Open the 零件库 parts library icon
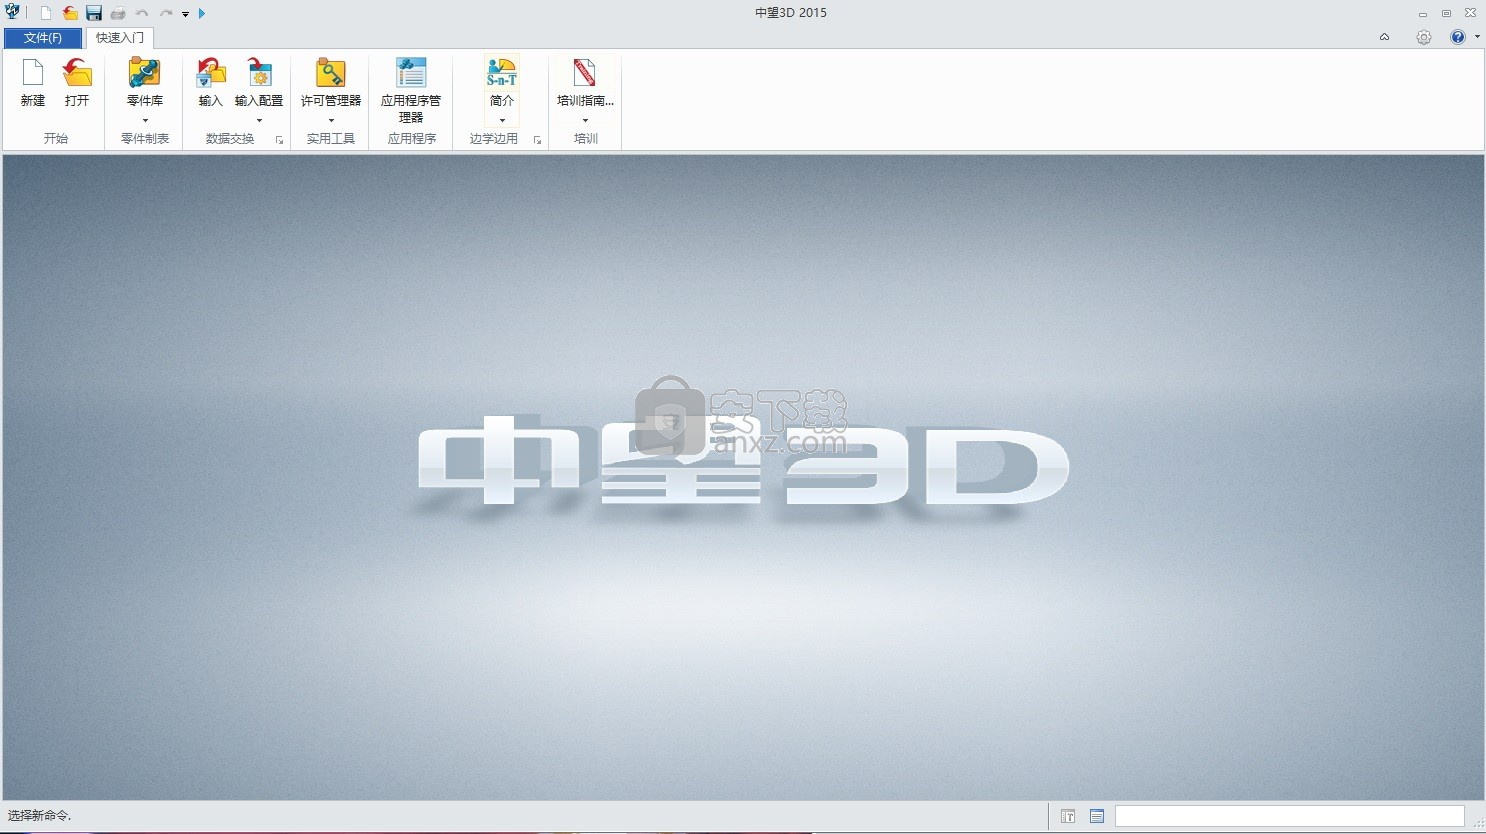This screenshot has height=834, width=1486. (x=145, y=75)
